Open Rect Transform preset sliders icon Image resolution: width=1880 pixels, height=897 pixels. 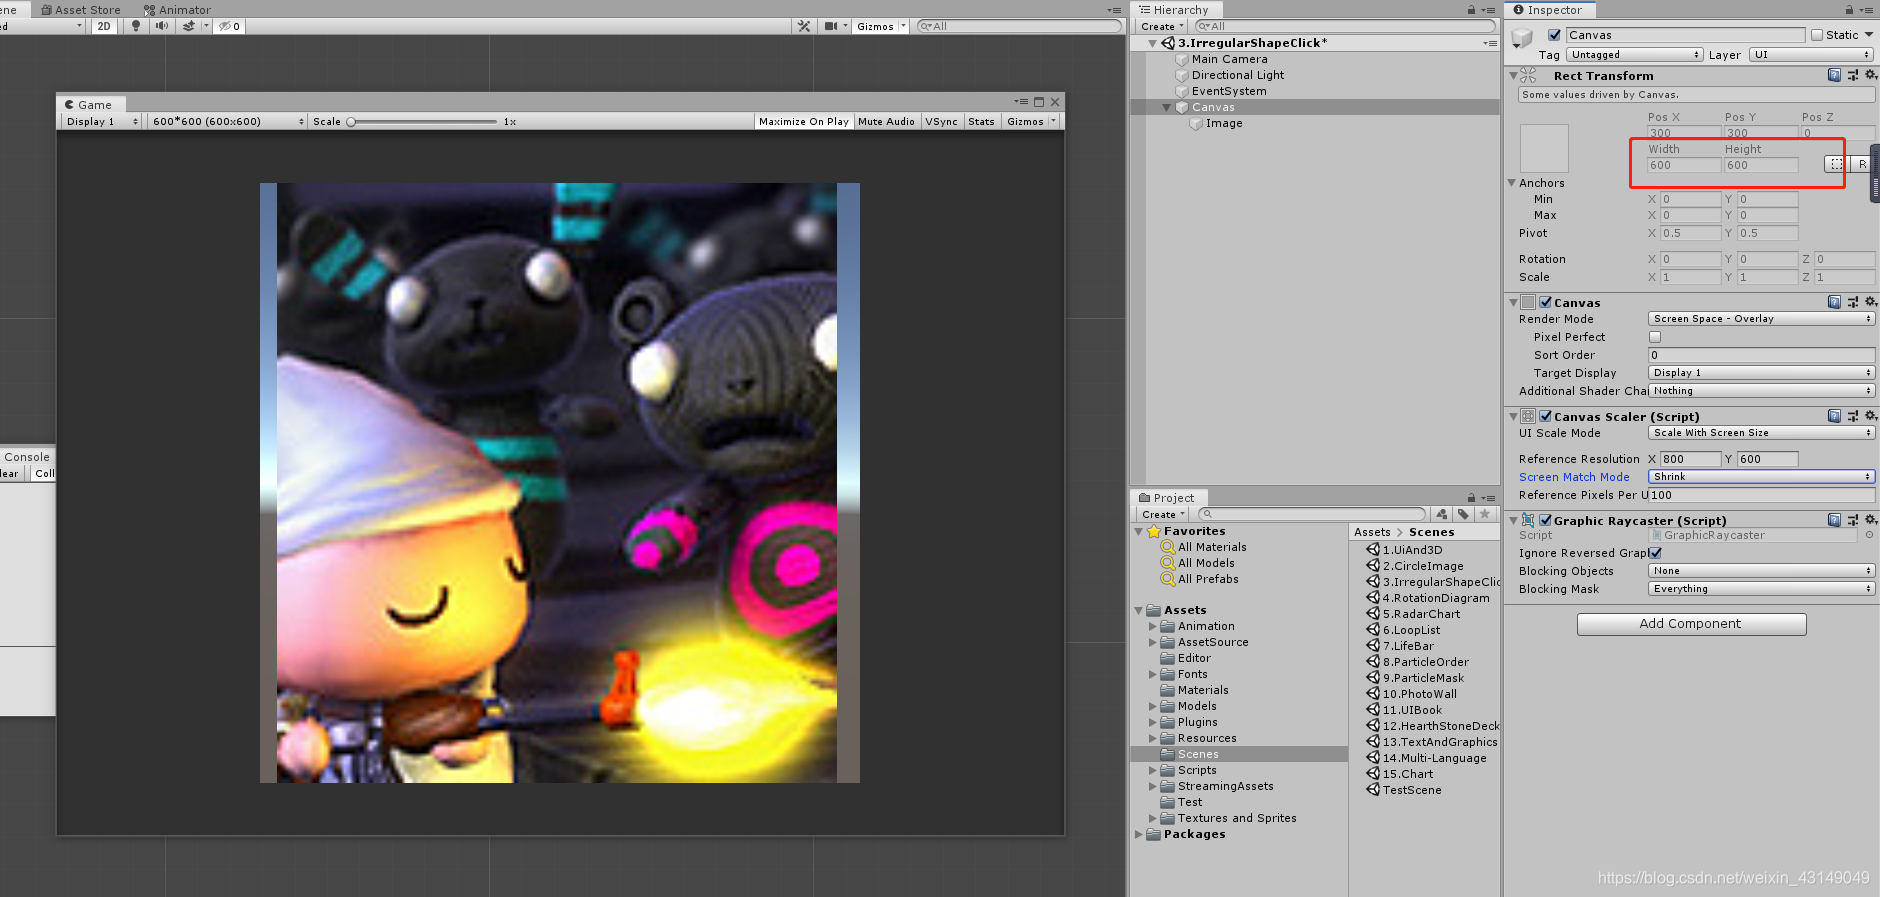(x=1852, y=75)
